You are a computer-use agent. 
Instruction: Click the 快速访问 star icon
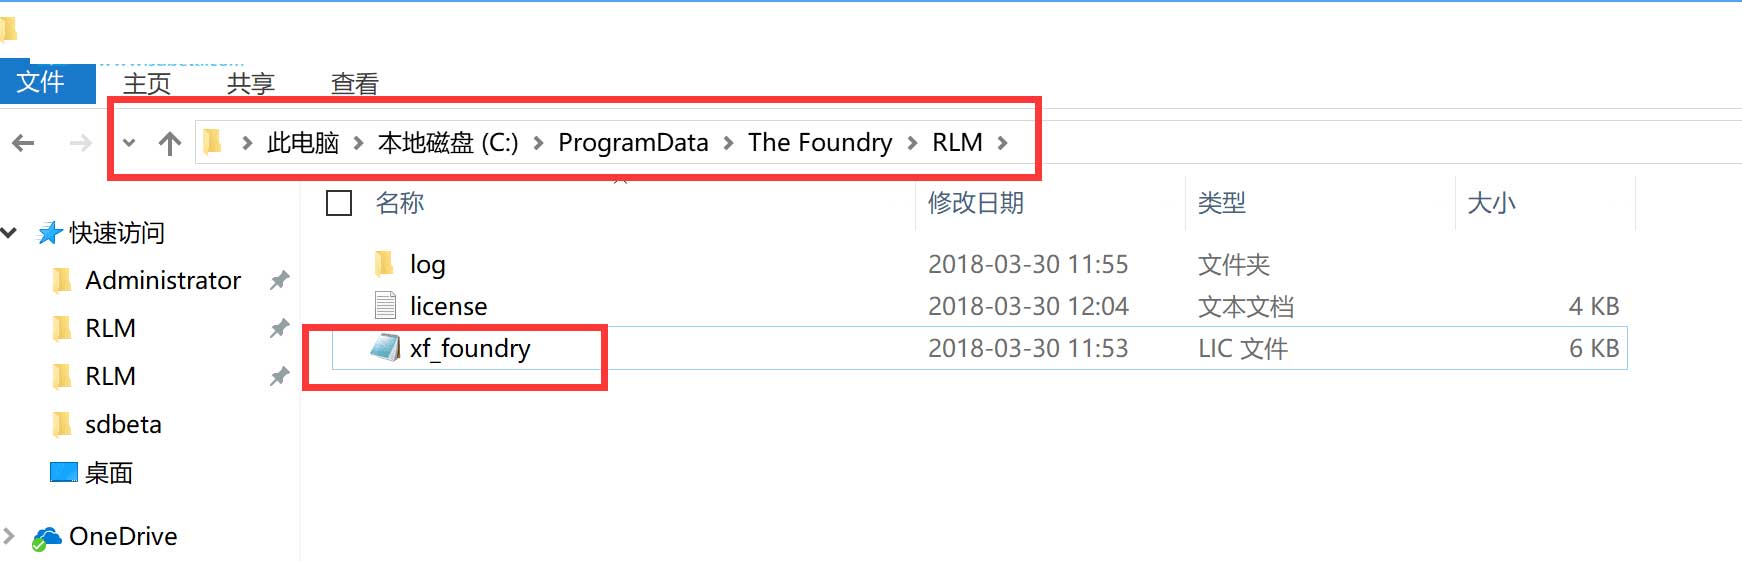click(50, 233)
